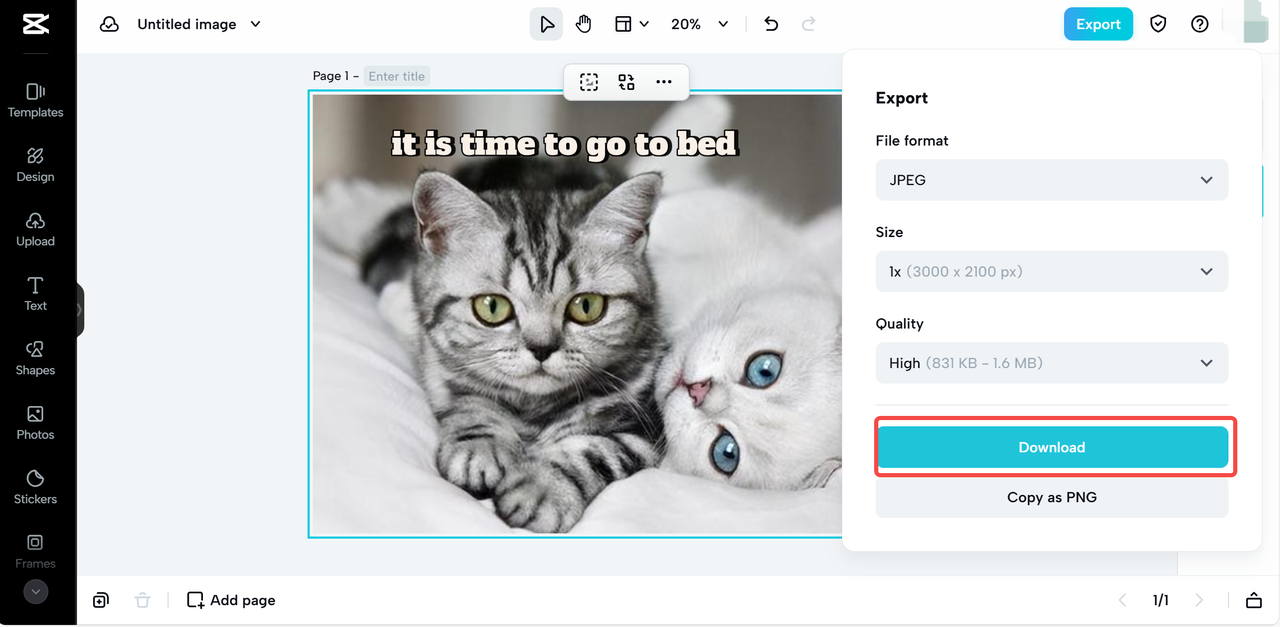Image resolution: width=1280 pixels, height=627 pixels.
Task: Select the pointer selection tool
Action: click(x=546, y=24)
